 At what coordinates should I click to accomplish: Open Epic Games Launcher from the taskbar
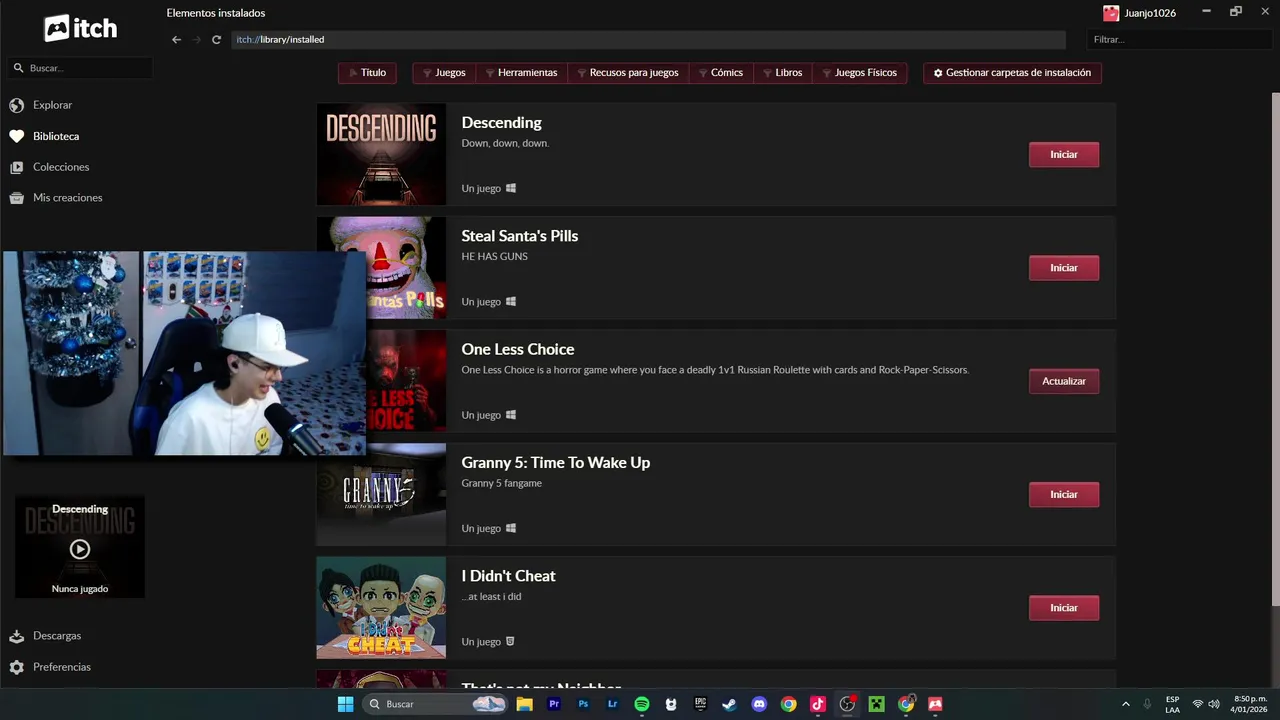click(700, 704)
